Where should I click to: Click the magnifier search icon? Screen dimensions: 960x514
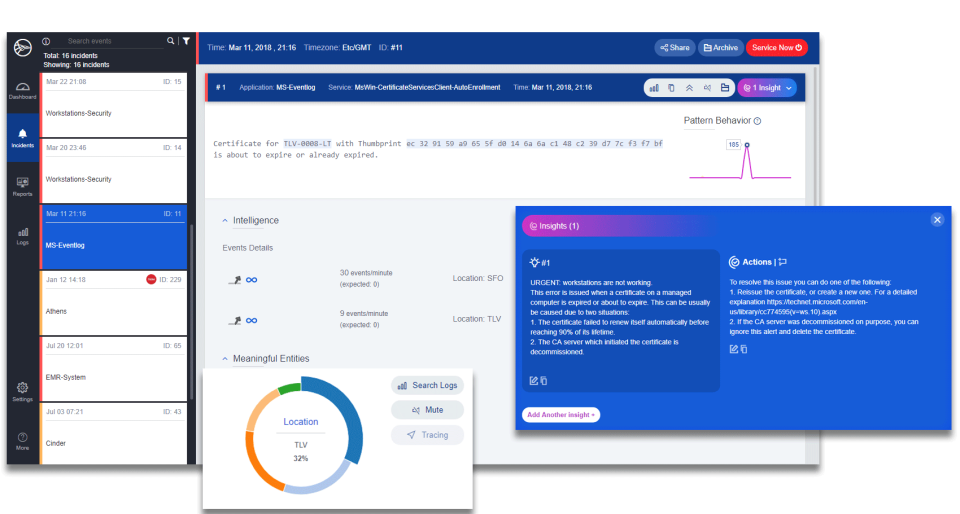pos(171,40)
